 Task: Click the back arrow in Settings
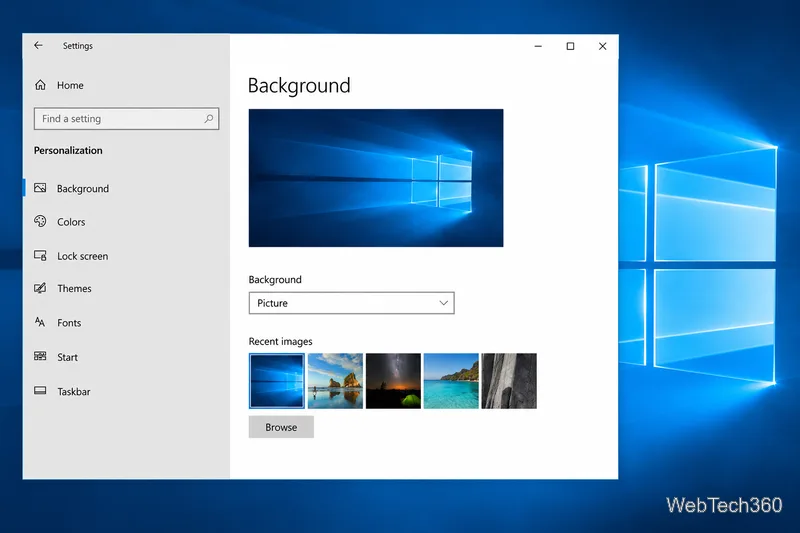[x=38, y=45]
